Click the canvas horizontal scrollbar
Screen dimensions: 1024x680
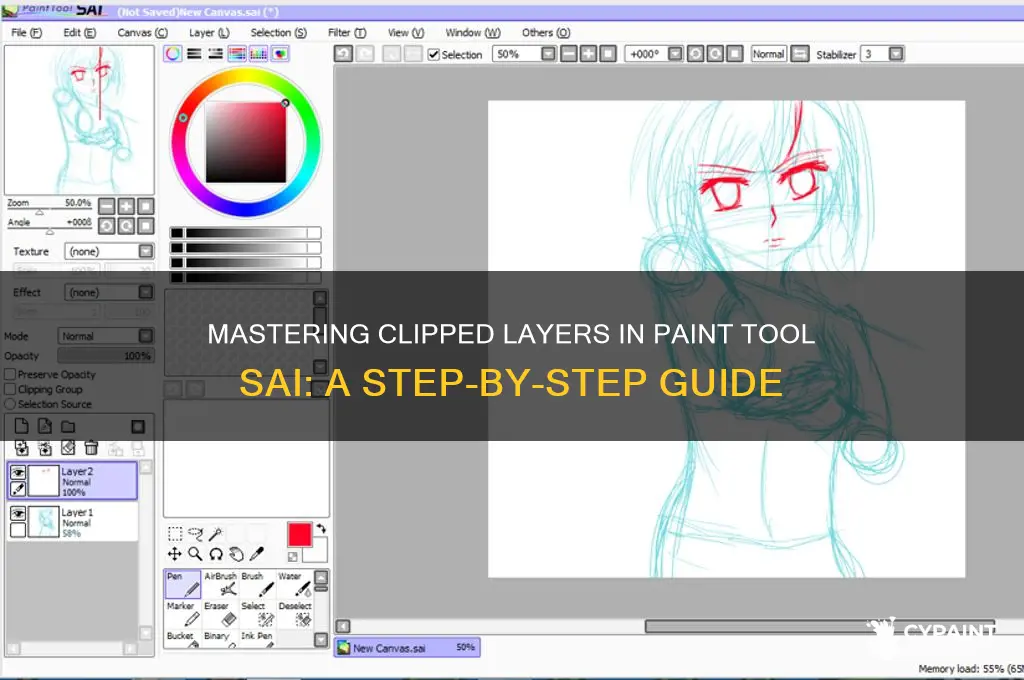[820, 626]
